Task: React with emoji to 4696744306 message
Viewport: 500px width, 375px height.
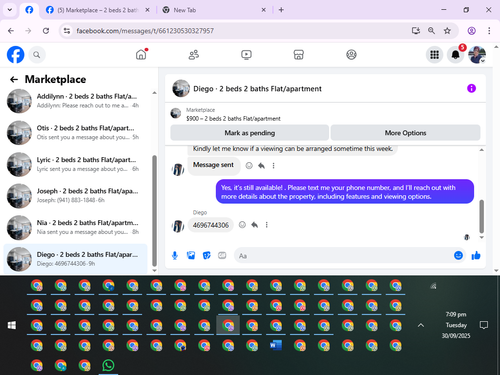Action: (x=242, y=225)
